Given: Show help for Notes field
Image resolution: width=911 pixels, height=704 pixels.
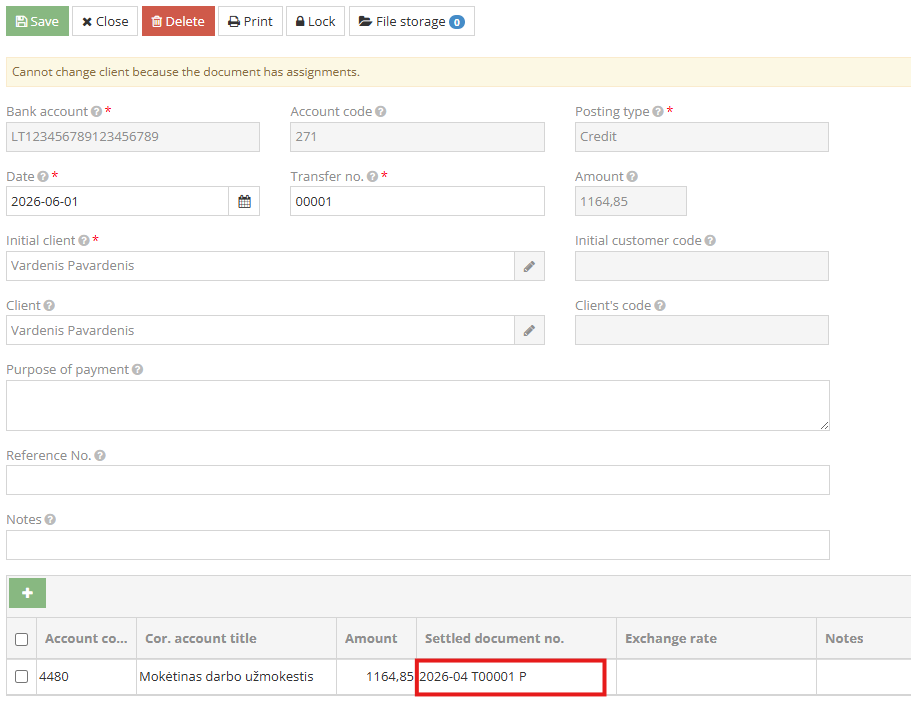Looking at the screenshot, I should tap(50, 519).
